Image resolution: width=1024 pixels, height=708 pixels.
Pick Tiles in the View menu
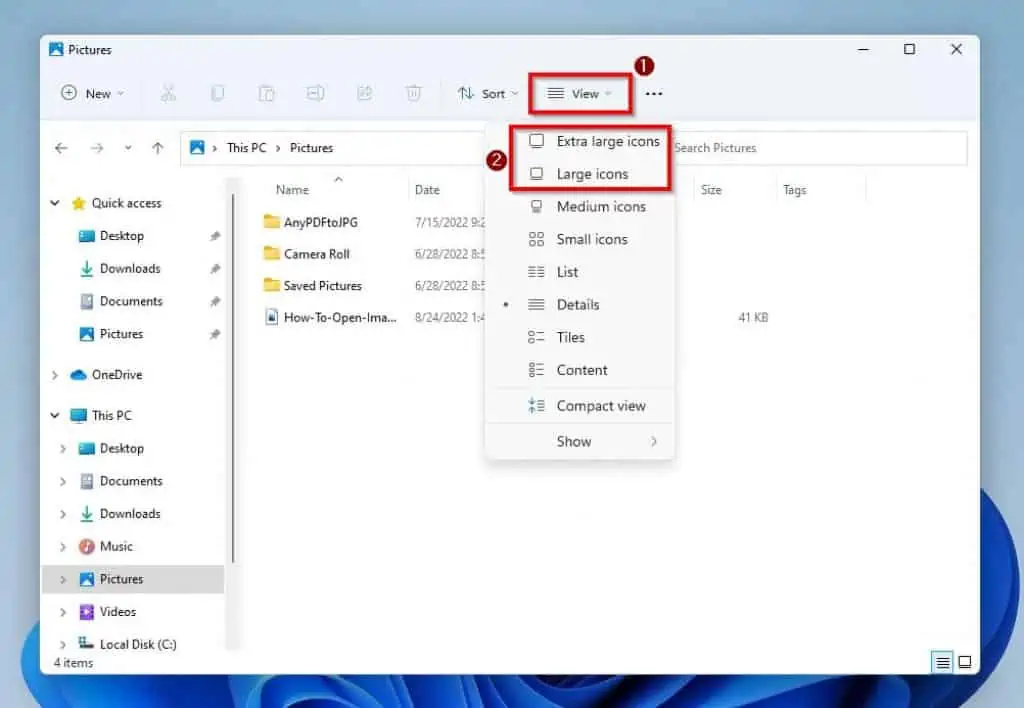(x=580, y=337)
